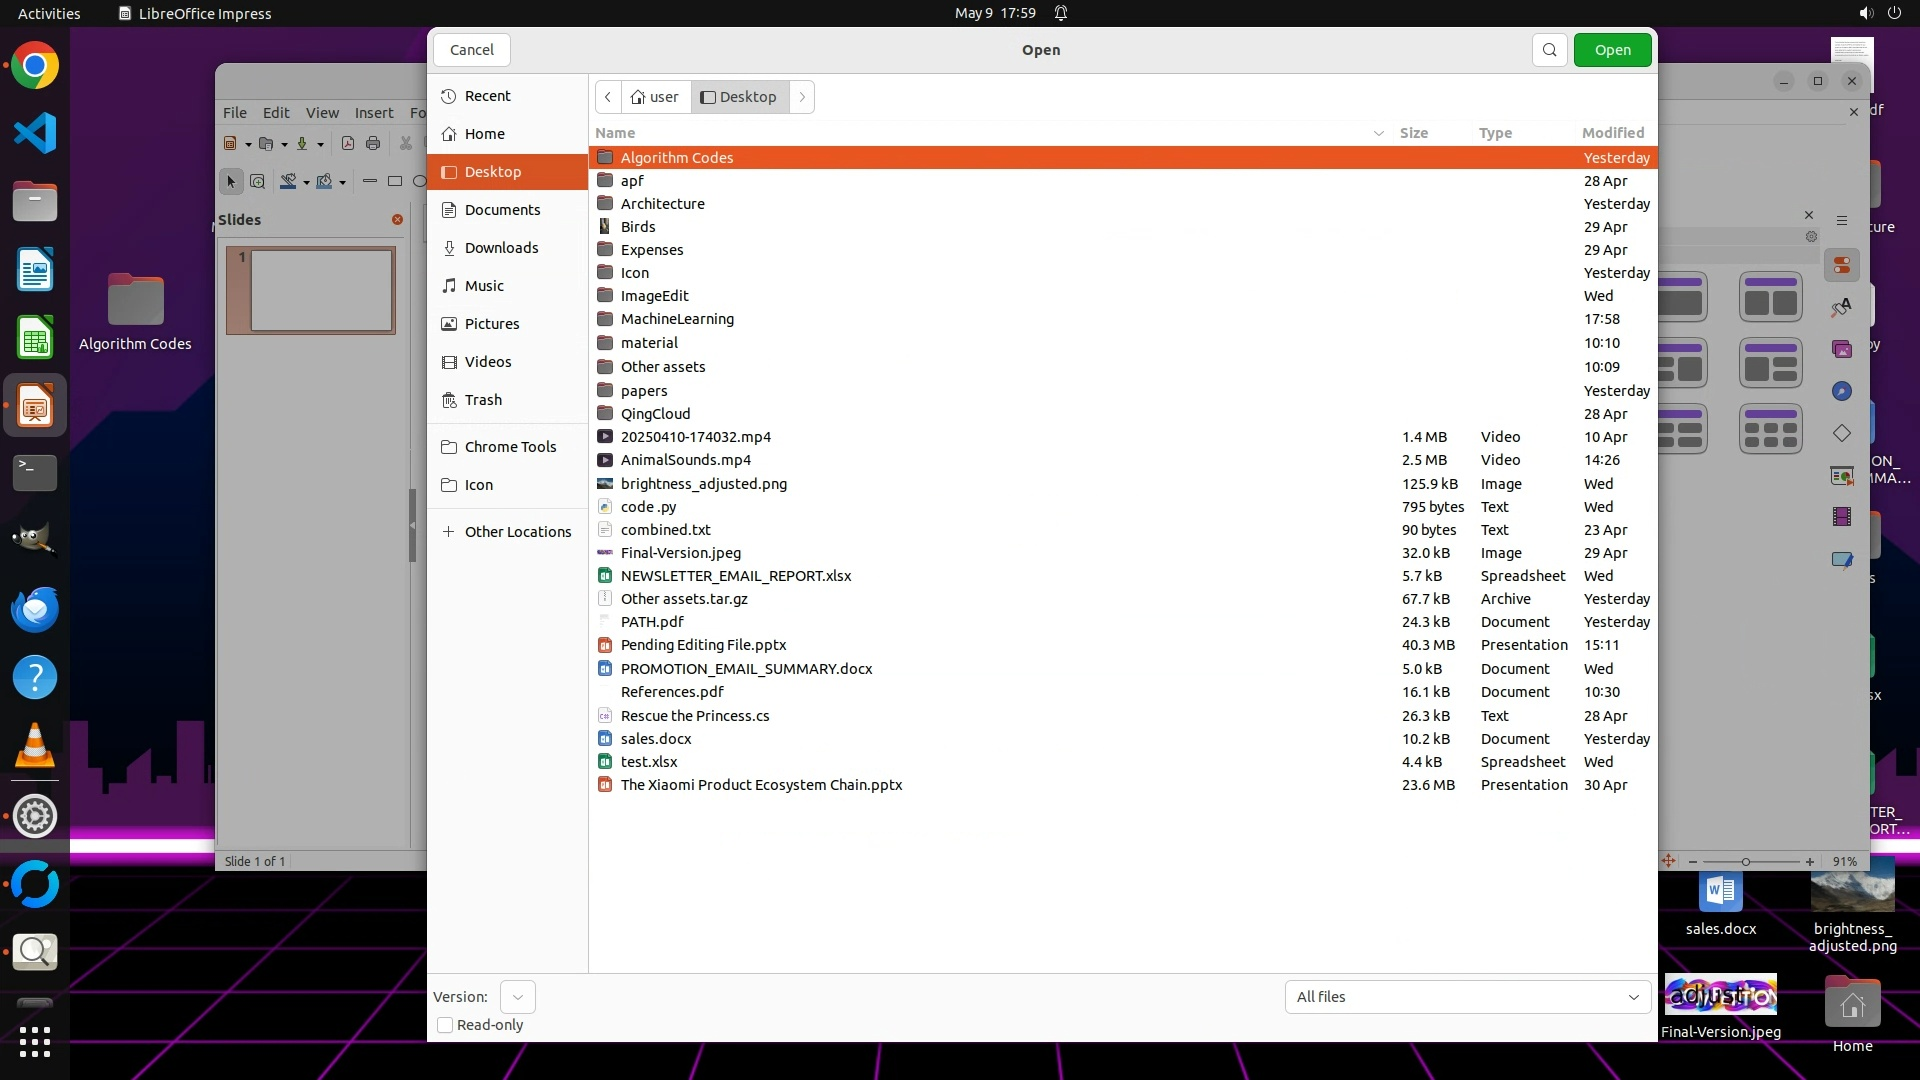Screen dimensions: 1920x1080
Task: Select Other Locations in sidebar
Action: (x=517, y=532)
